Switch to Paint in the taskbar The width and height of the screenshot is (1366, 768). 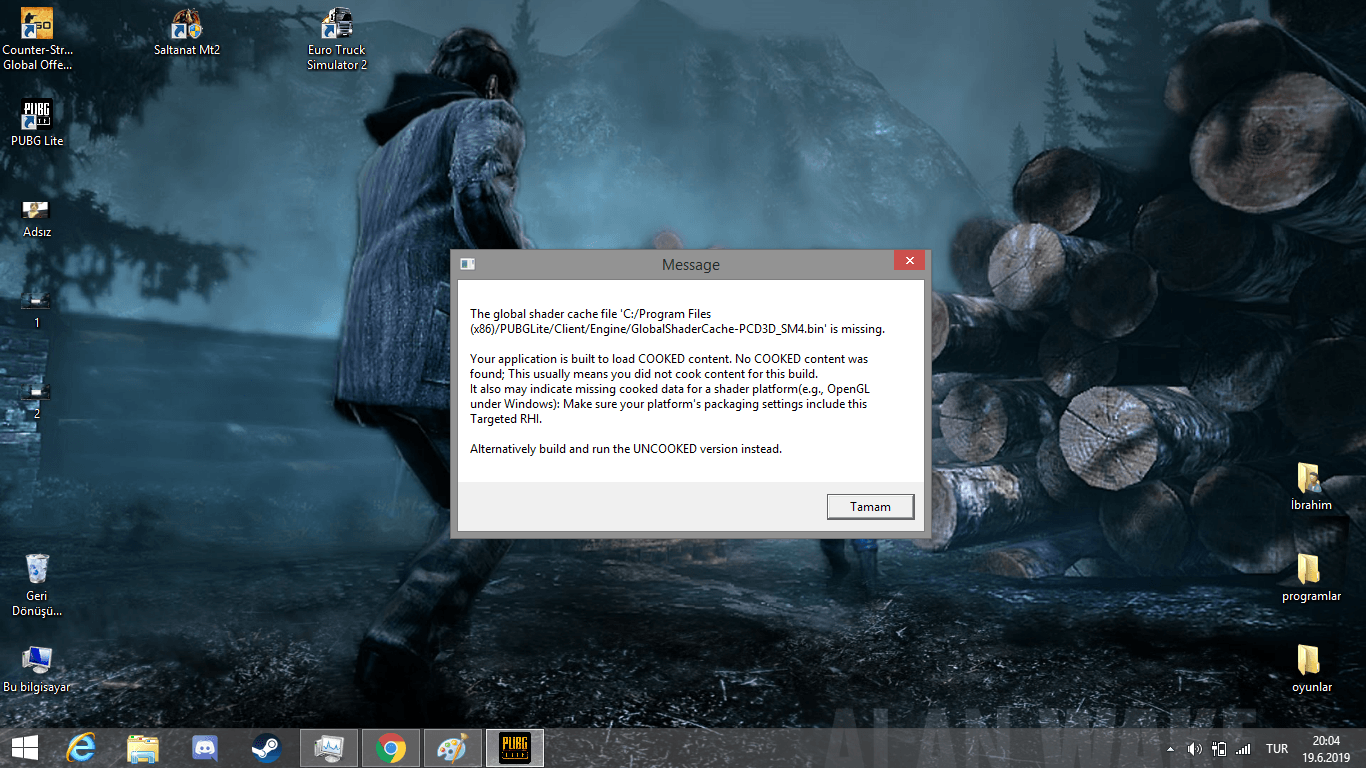(452, 748)
